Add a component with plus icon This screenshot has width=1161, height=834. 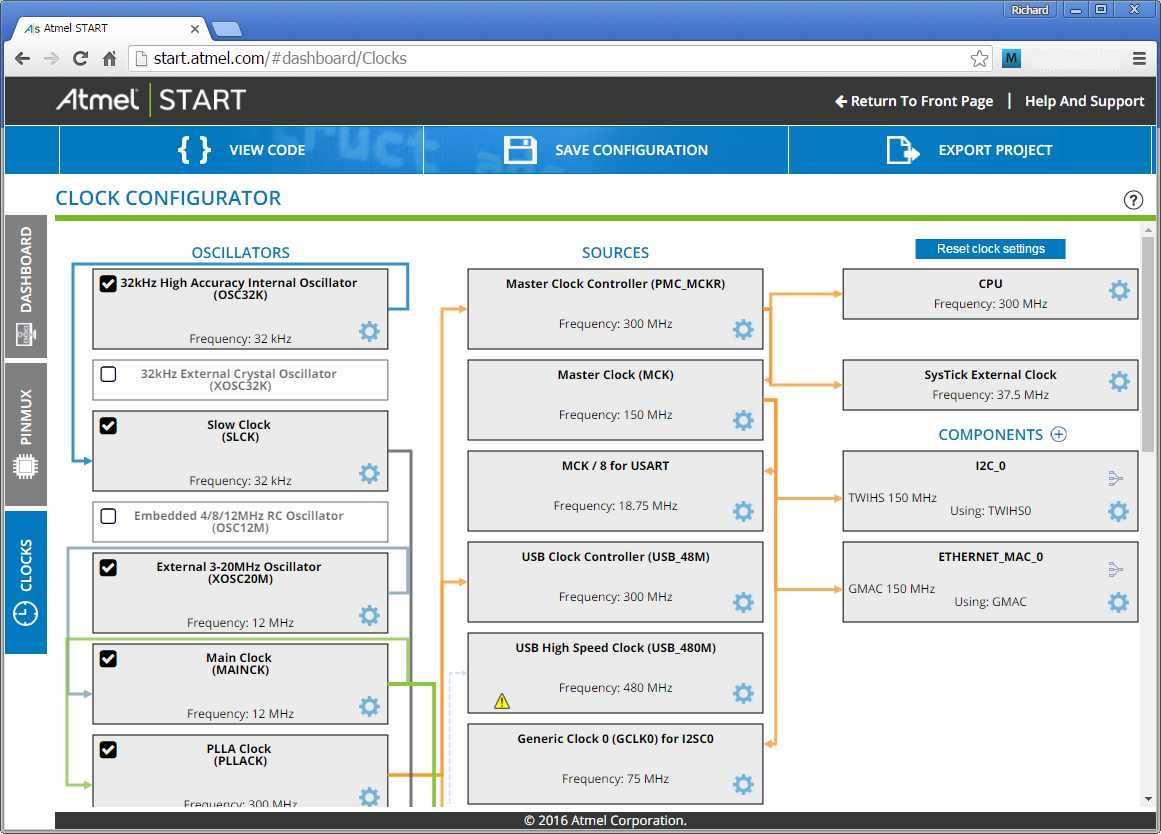coord(1059,435)
